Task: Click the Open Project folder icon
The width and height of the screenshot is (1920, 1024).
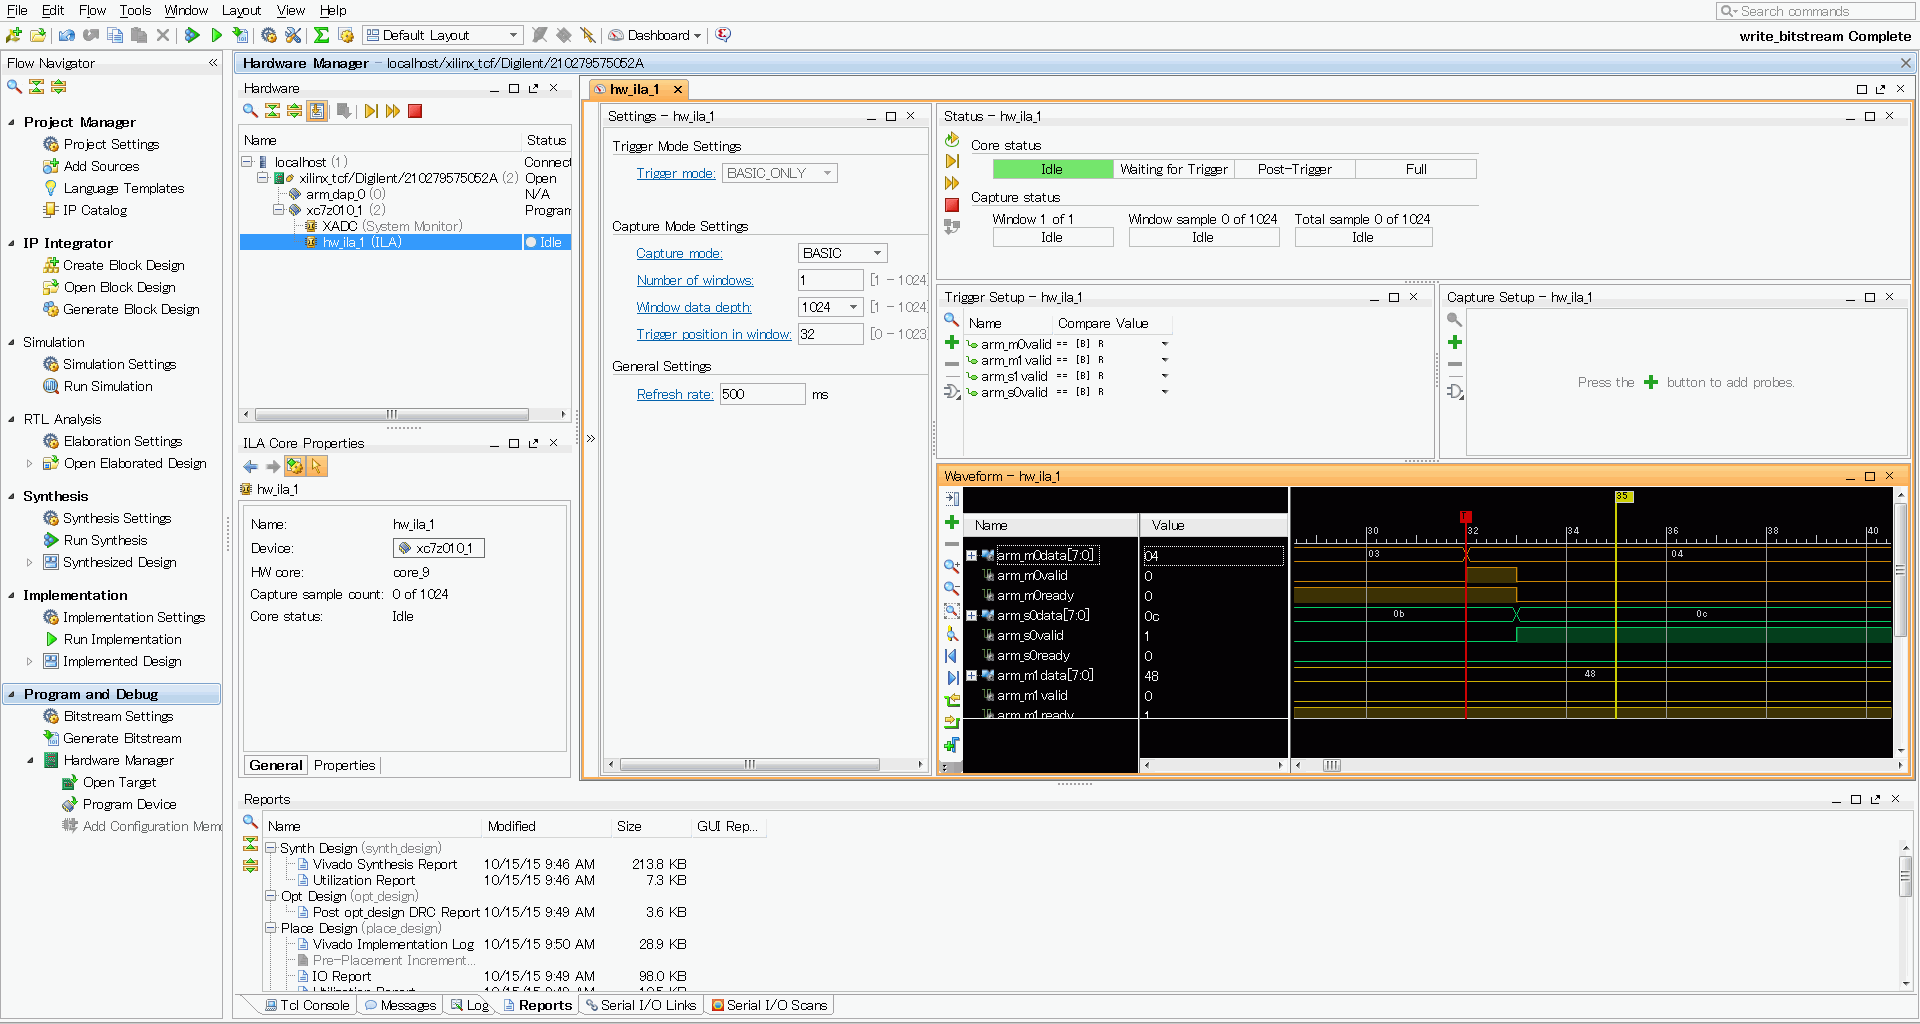Action: click(x=38, y=35)
